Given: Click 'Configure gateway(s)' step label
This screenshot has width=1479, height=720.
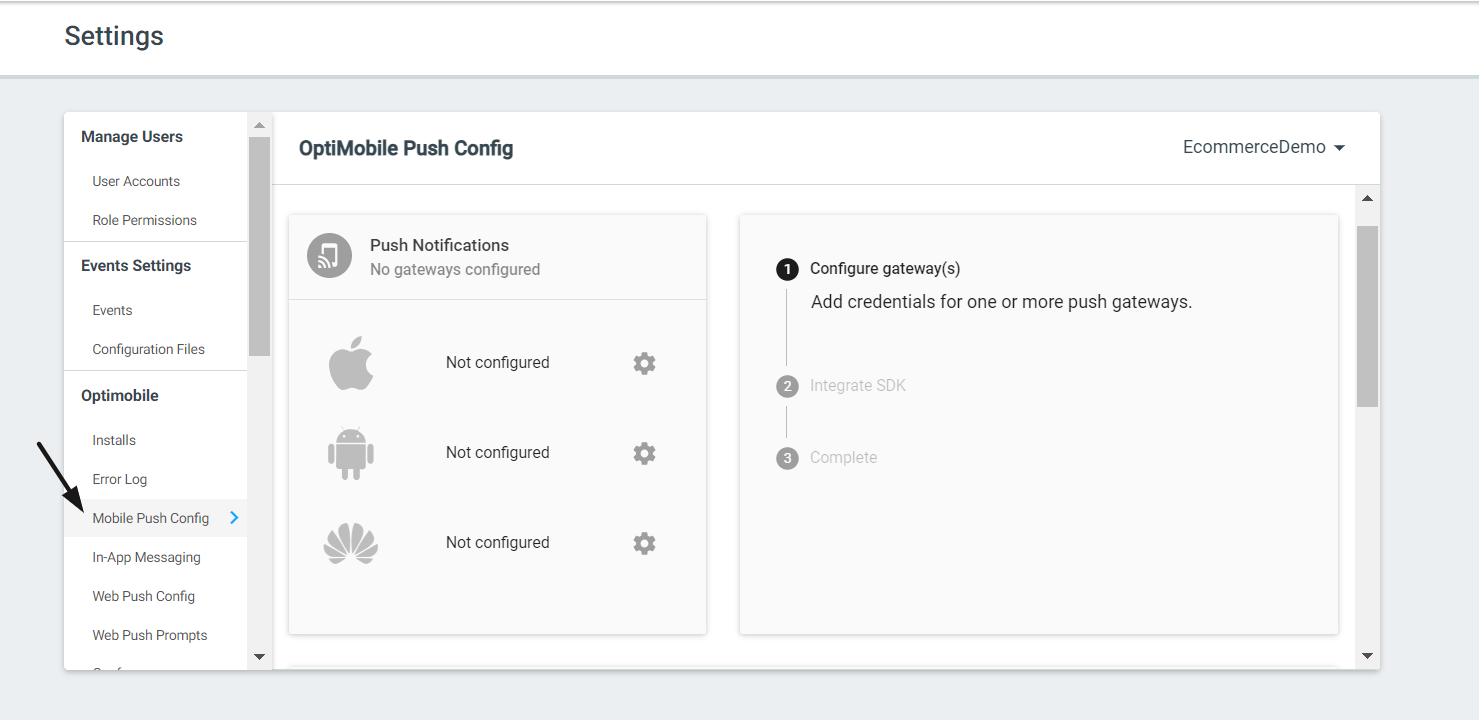Looking at the screenshot, I should click(885, 269).
